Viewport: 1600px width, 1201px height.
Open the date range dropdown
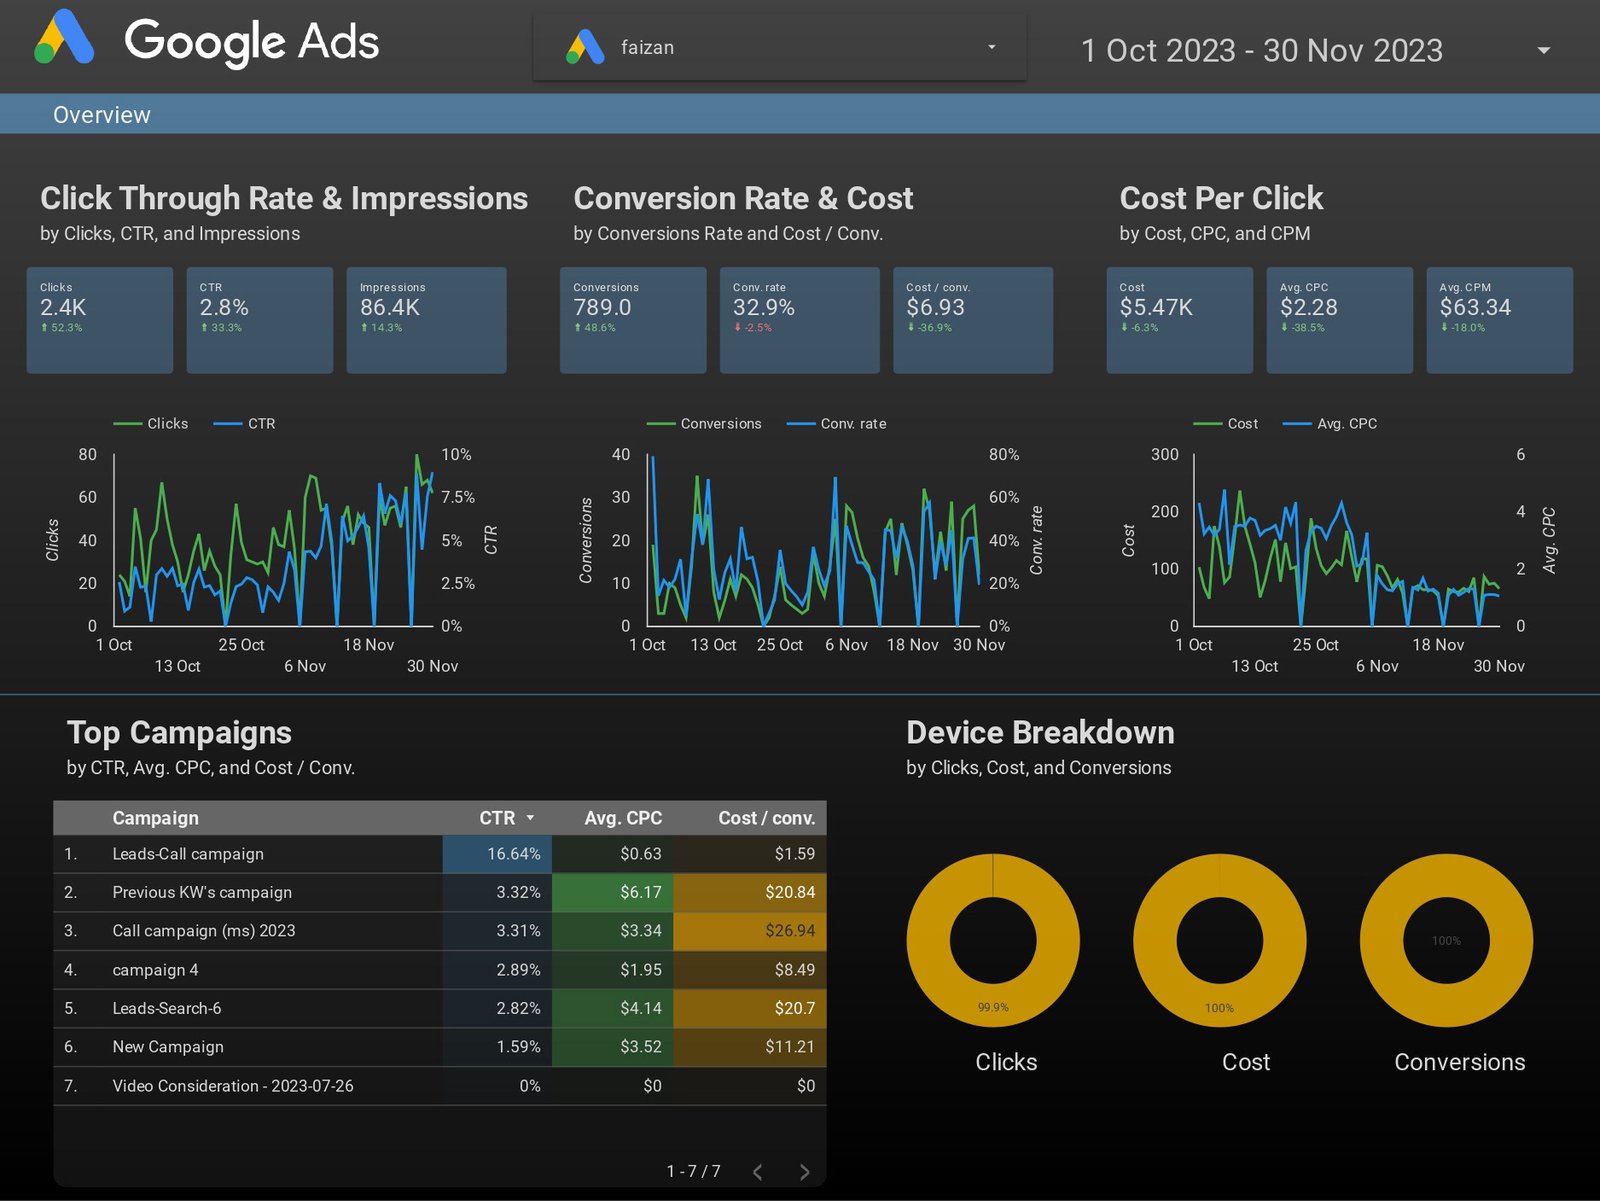pos(1261,50)
